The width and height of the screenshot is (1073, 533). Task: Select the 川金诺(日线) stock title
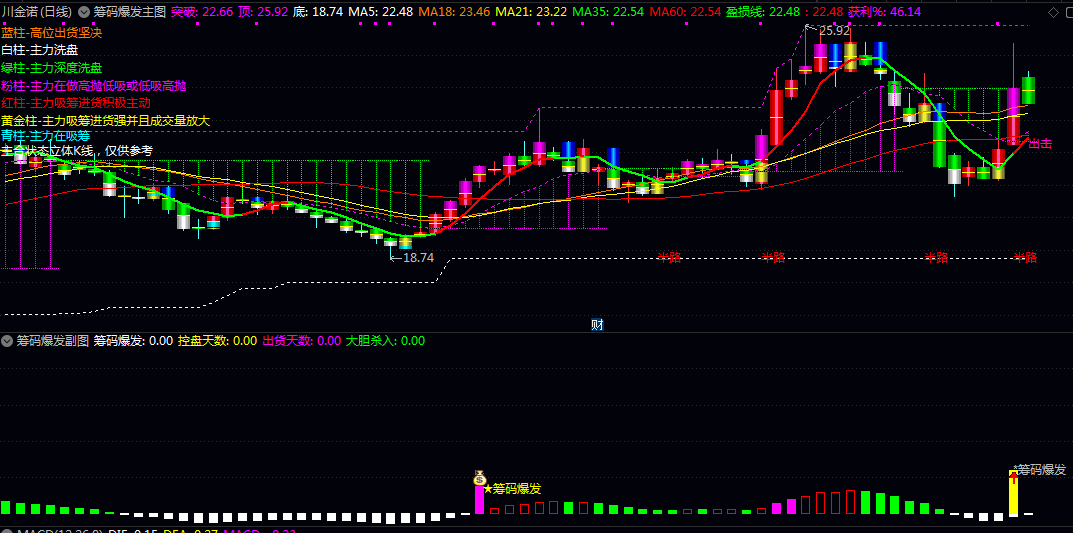tap(37, 12)
